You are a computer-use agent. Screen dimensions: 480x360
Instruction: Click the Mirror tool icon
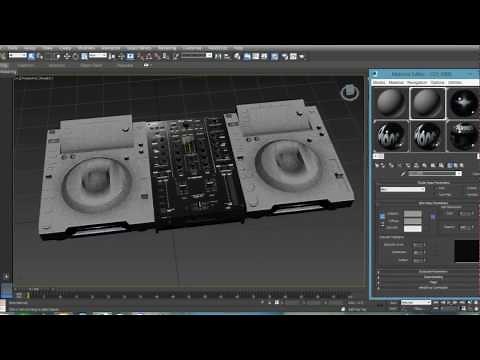click(218, 56)
